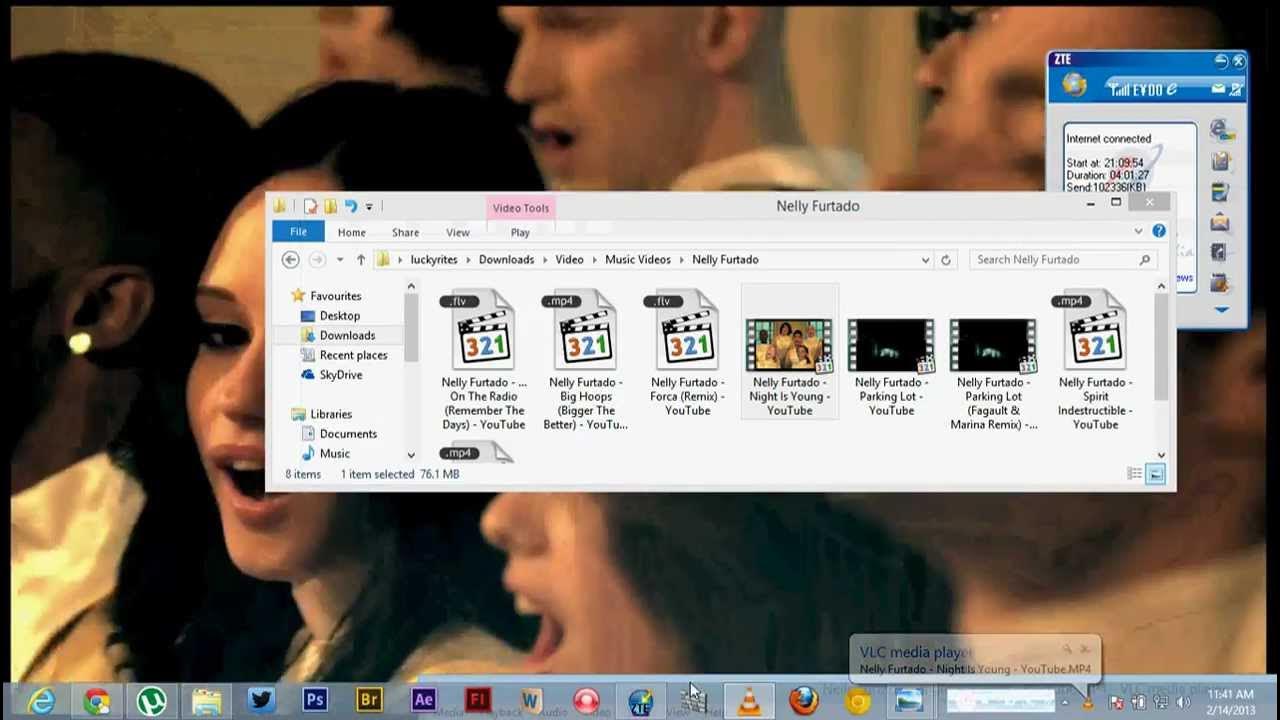Switch to the Share ribbon tab

(x=405, y=232)
